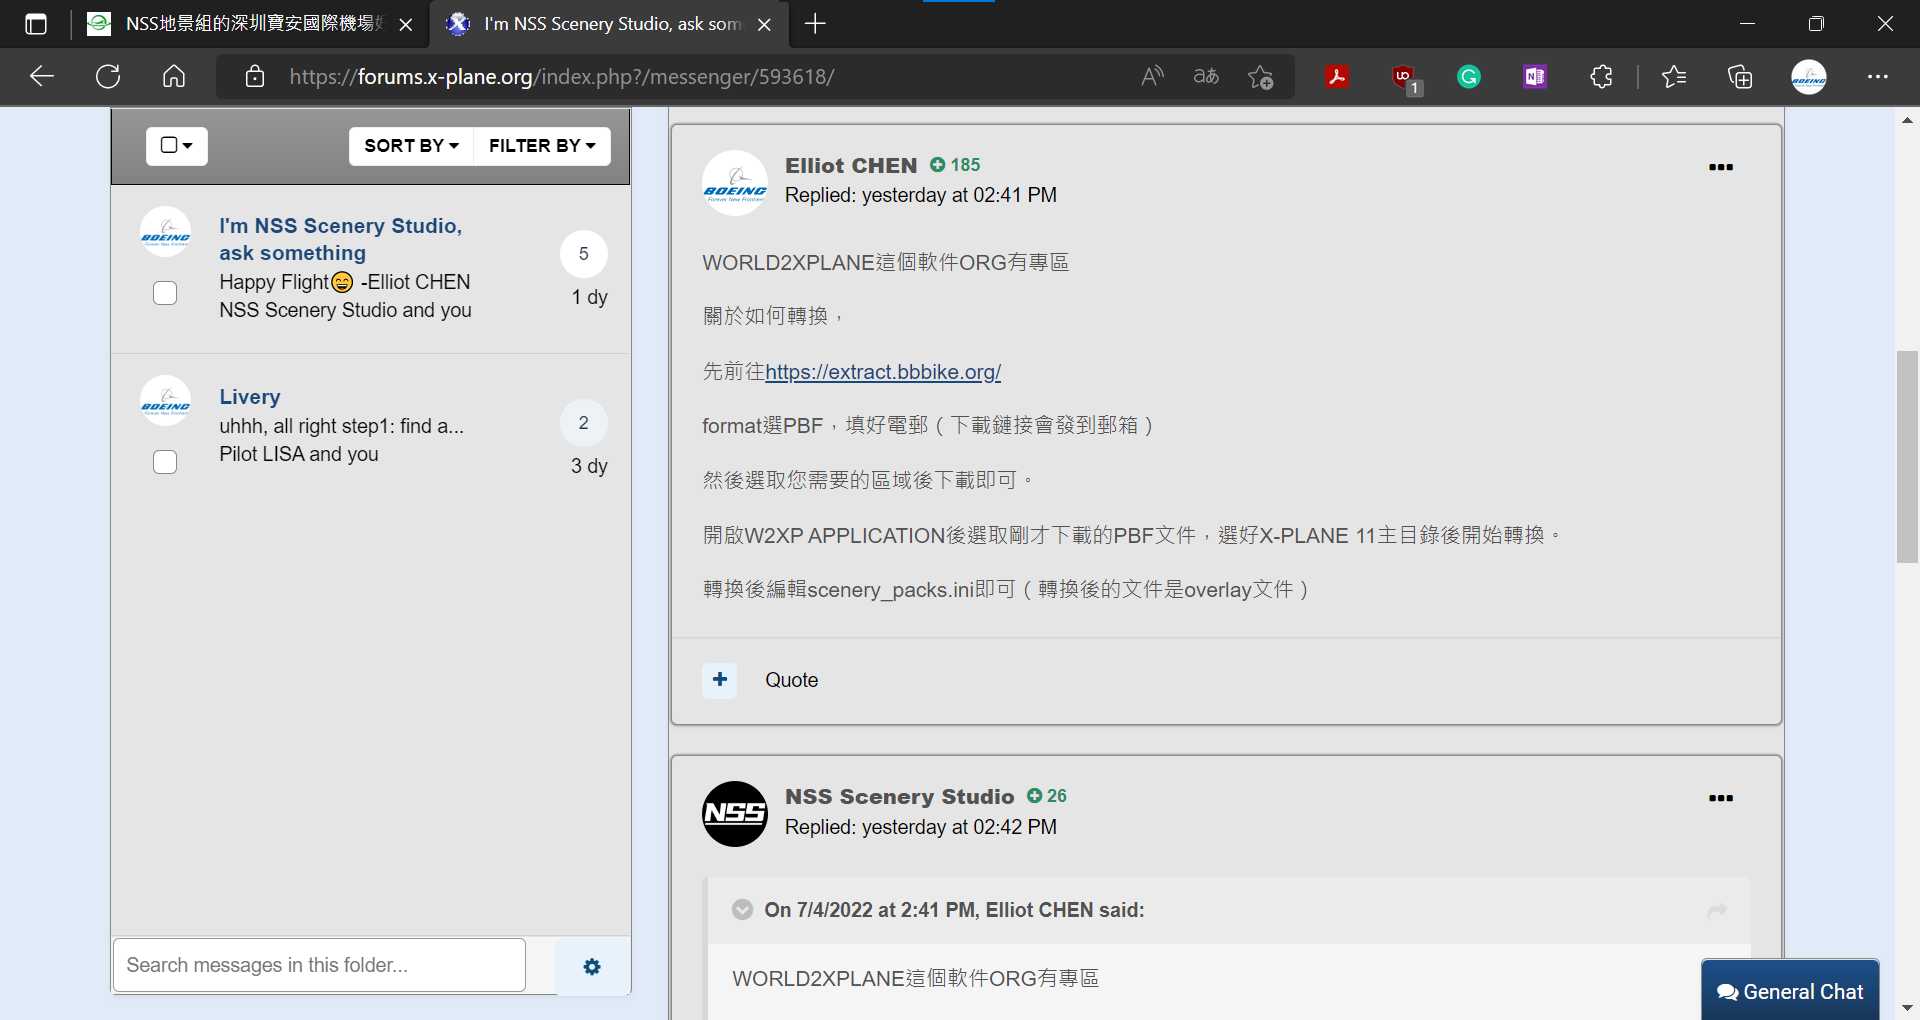Screen dimensions: 1920x1020
Task: Minimize the browser window
Action: (x=1748, y=24)
